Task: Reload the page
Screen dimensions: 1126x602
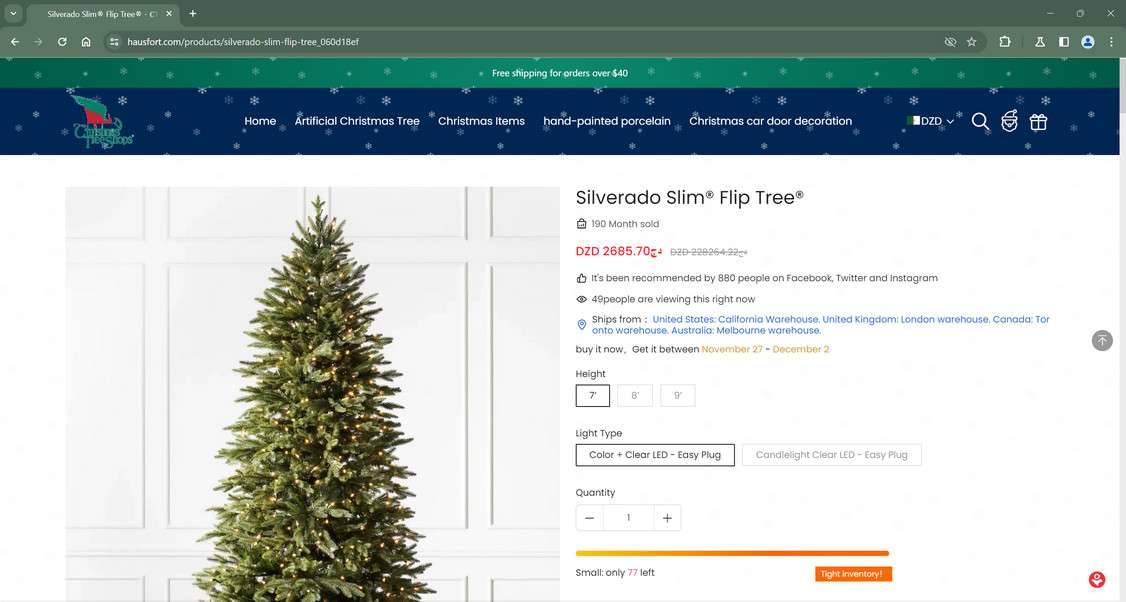Action: [x=62, y=42]
